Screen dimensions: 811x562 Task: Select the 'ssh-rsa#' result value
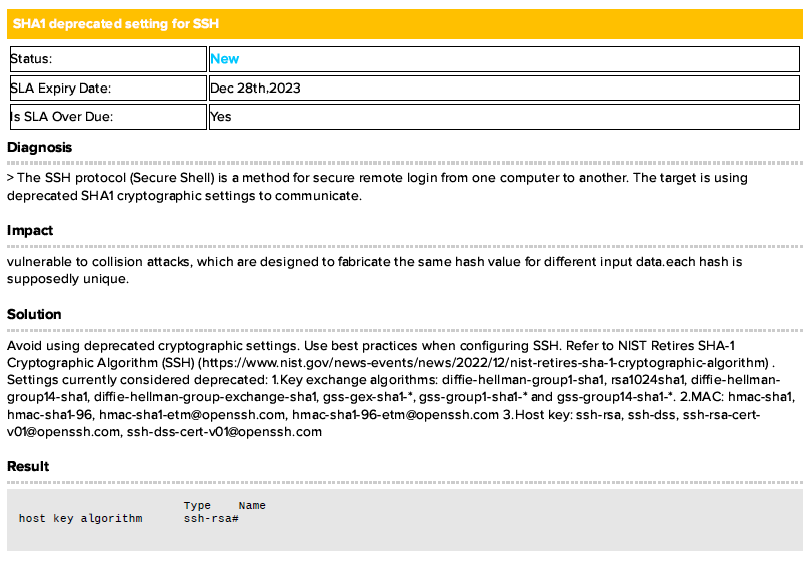click(210, 518)
